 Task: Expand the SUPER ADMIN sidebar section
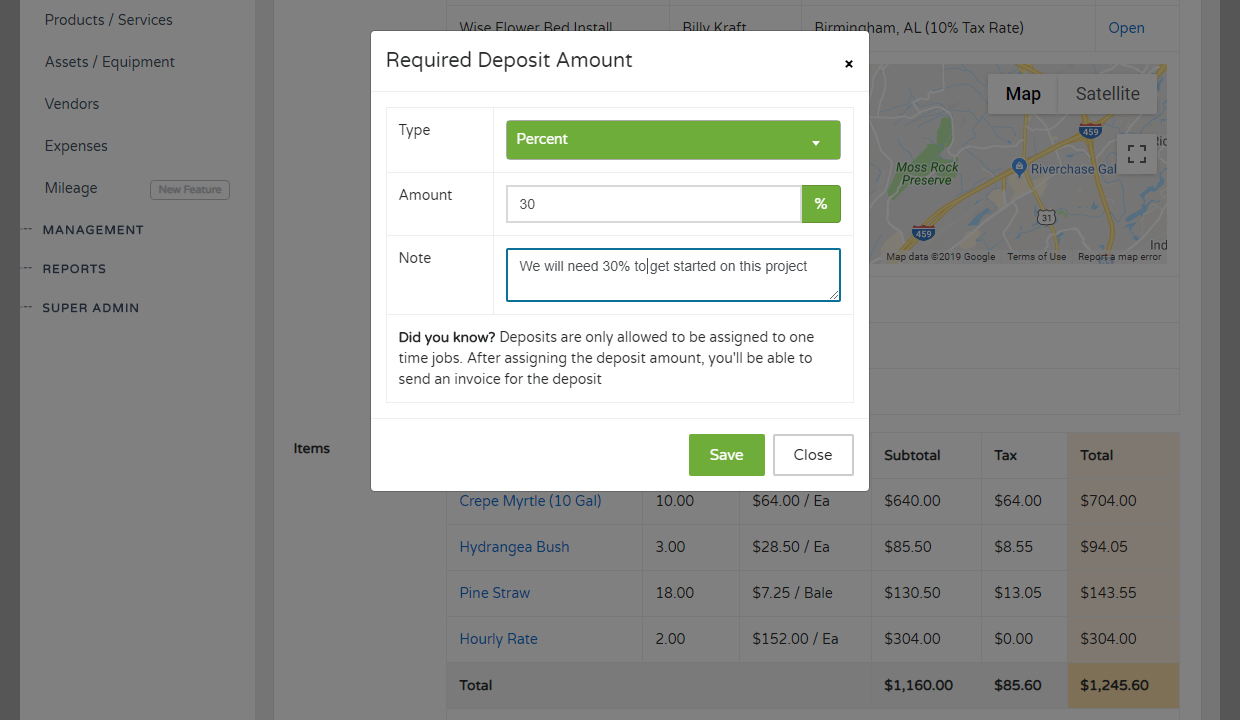(x=89, y=307)
